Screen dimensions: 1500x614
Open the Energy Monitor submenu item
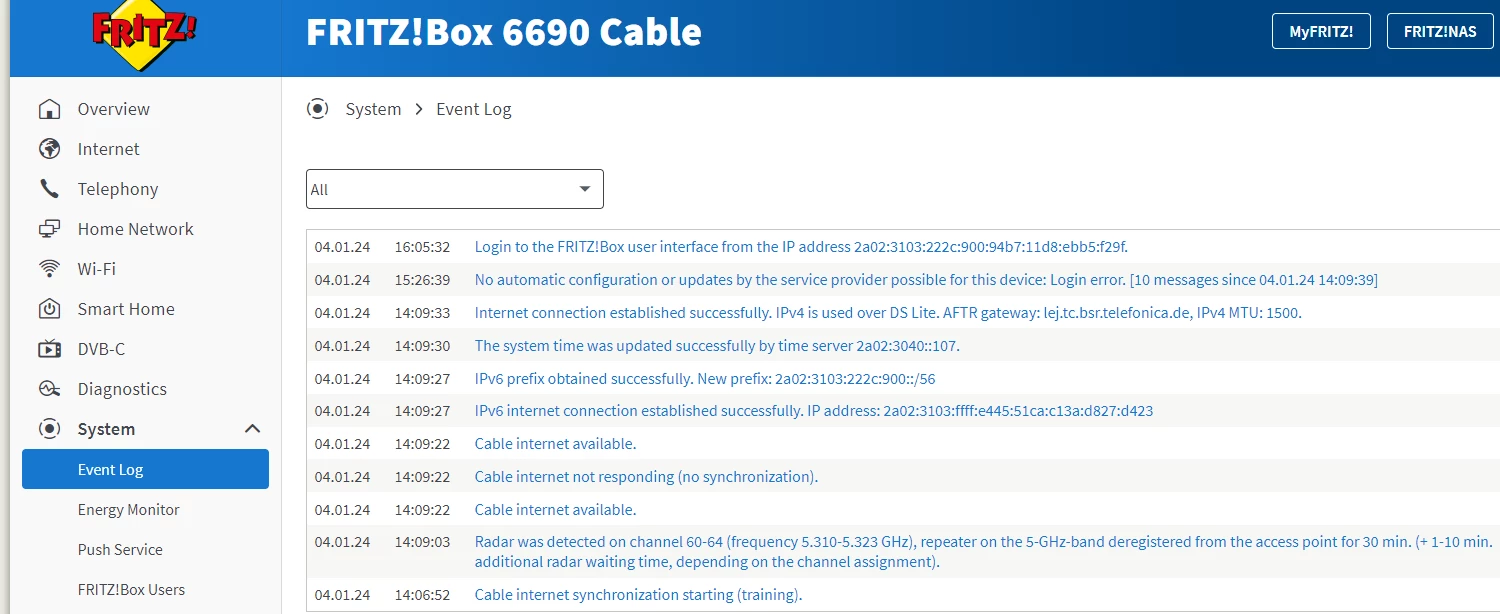[129, 510]
